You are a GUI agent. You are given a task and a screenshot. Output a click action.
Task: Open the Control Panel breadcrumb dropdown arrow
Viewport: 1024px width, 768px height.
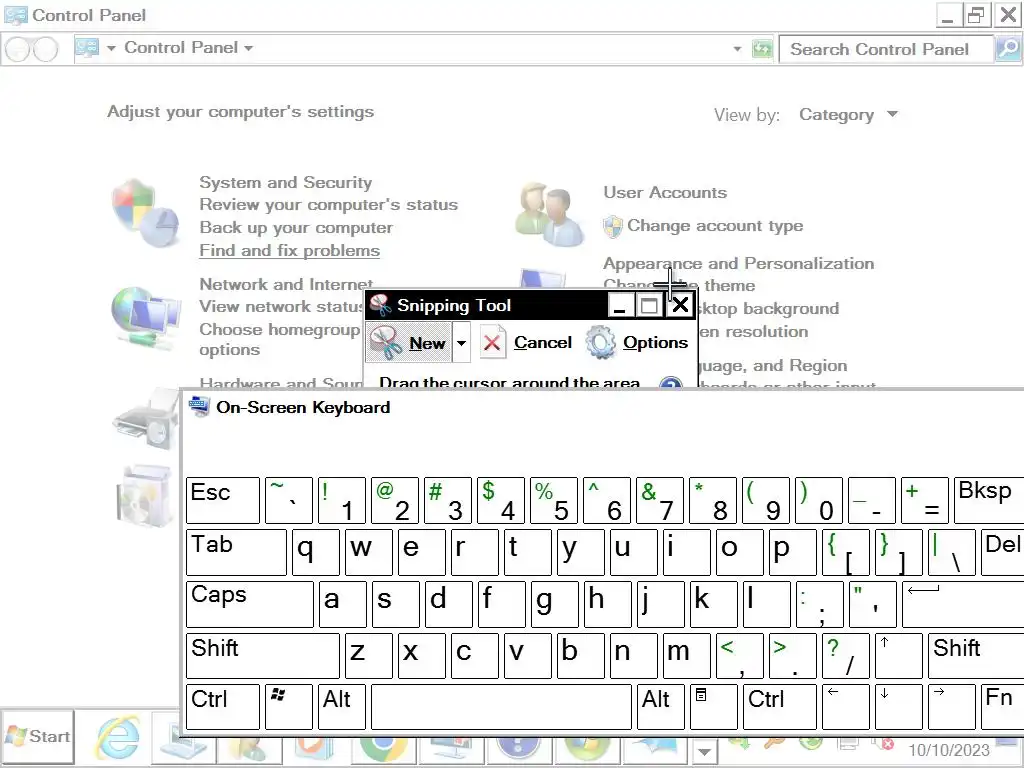pyautogui.click(x=248, y=48)
